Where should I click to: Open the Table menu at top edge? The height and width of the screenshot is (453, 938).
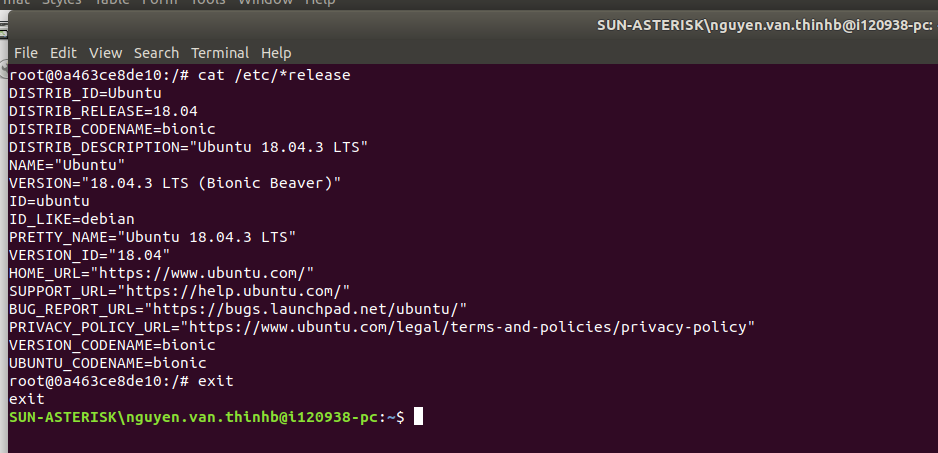[110, 3]
